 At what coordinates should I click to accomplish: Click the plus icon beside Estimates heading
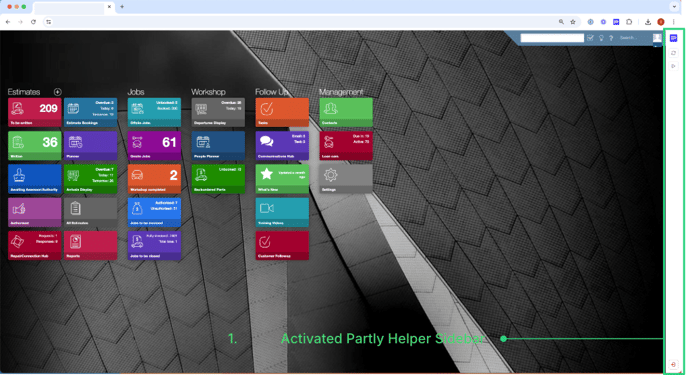57,92
